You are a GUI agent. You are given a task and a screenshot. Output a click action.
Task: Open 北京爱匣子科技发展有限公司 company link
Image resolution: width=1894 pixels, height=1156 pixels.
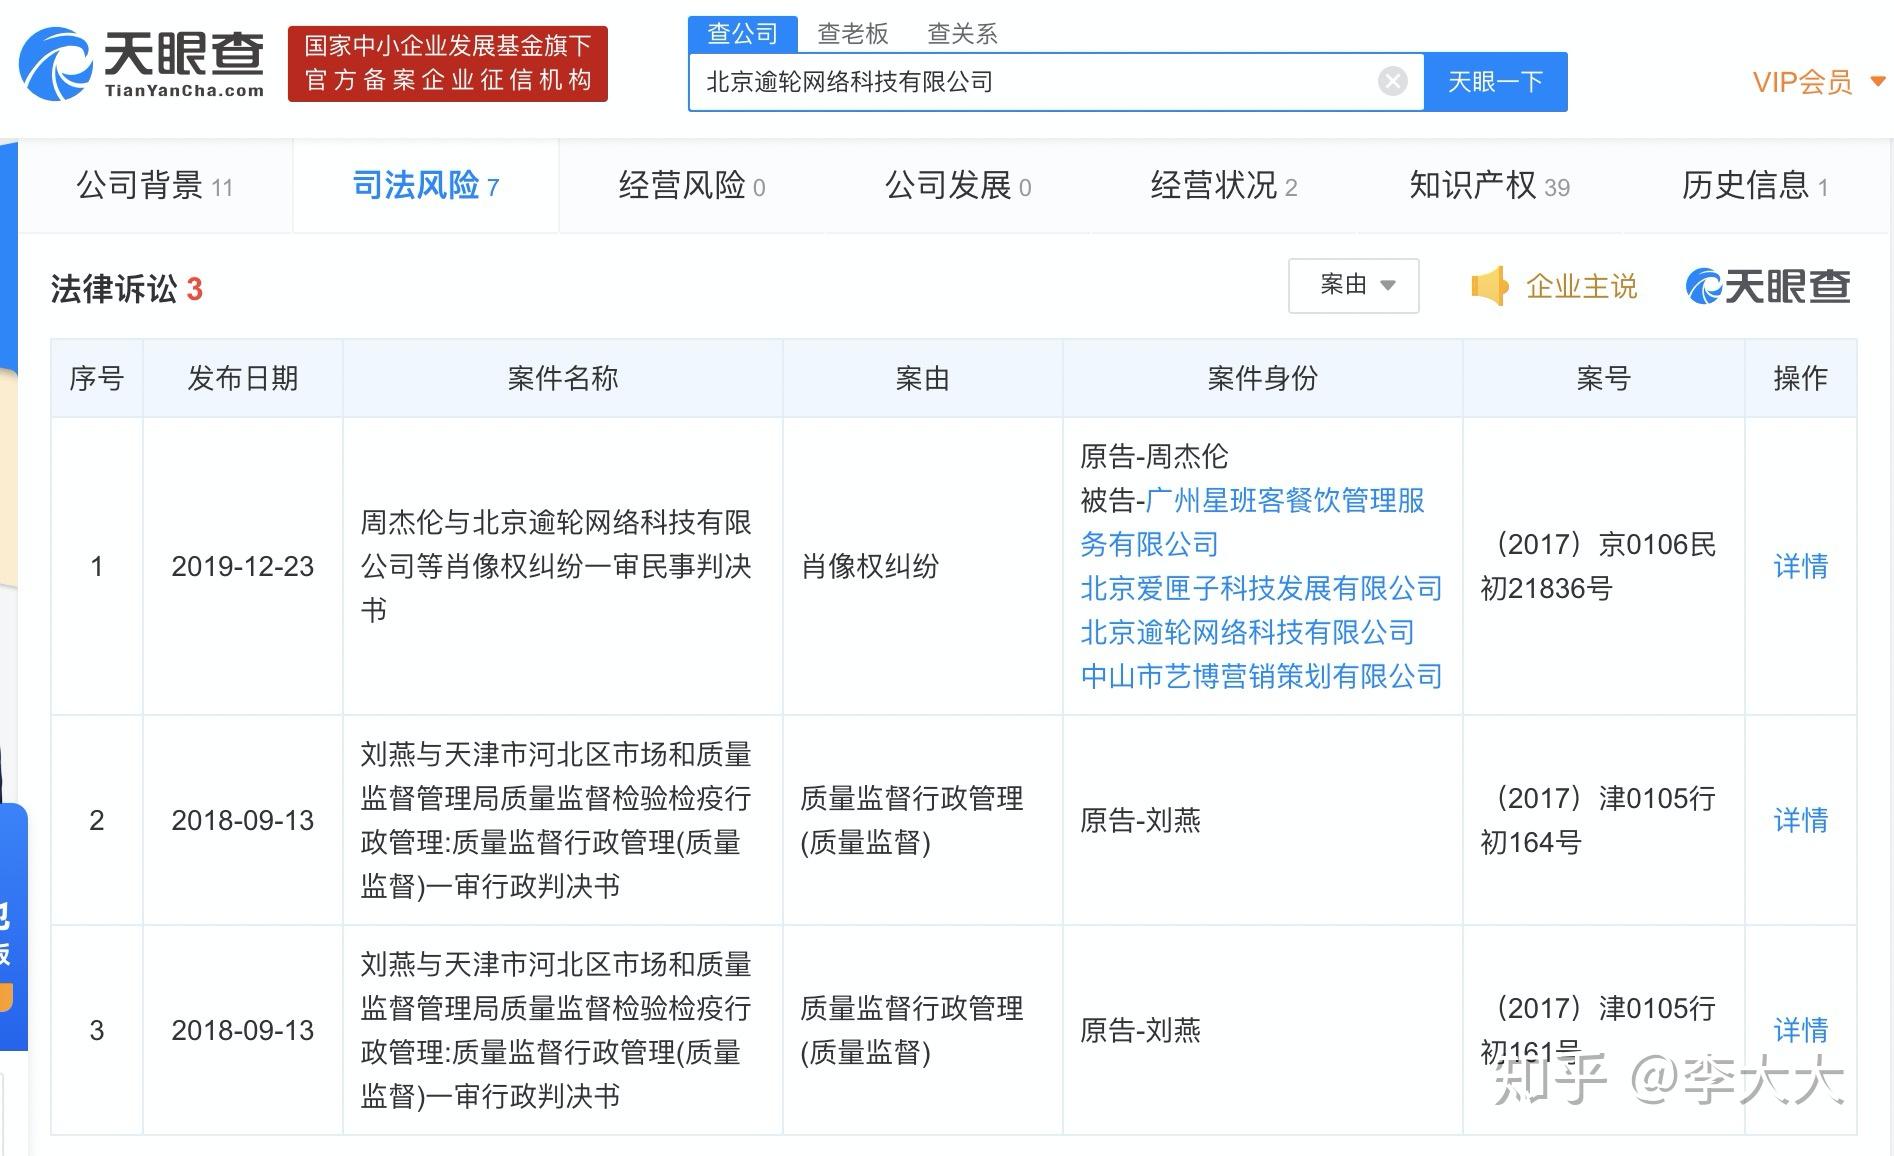click(1261, 588)
